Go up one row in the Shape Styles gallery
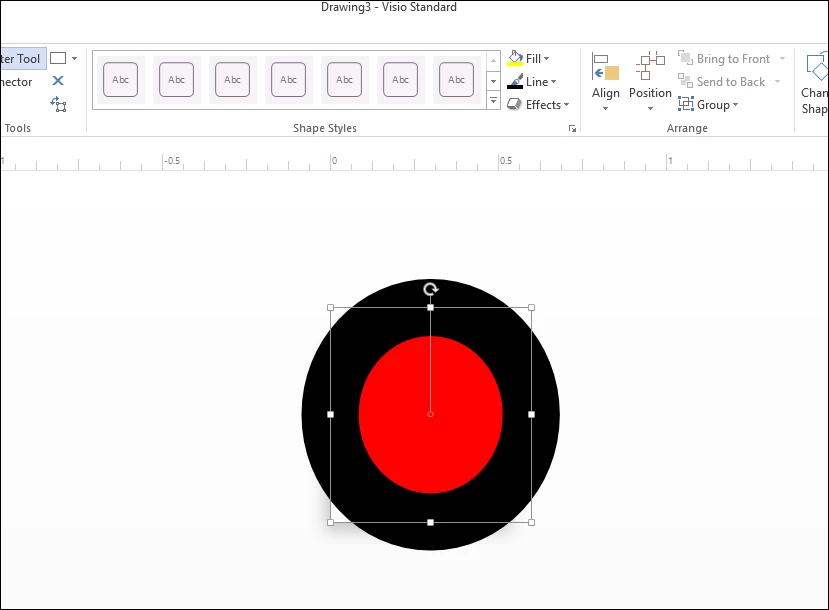Viewport: 829px width, 610px height. pos(493,61)
